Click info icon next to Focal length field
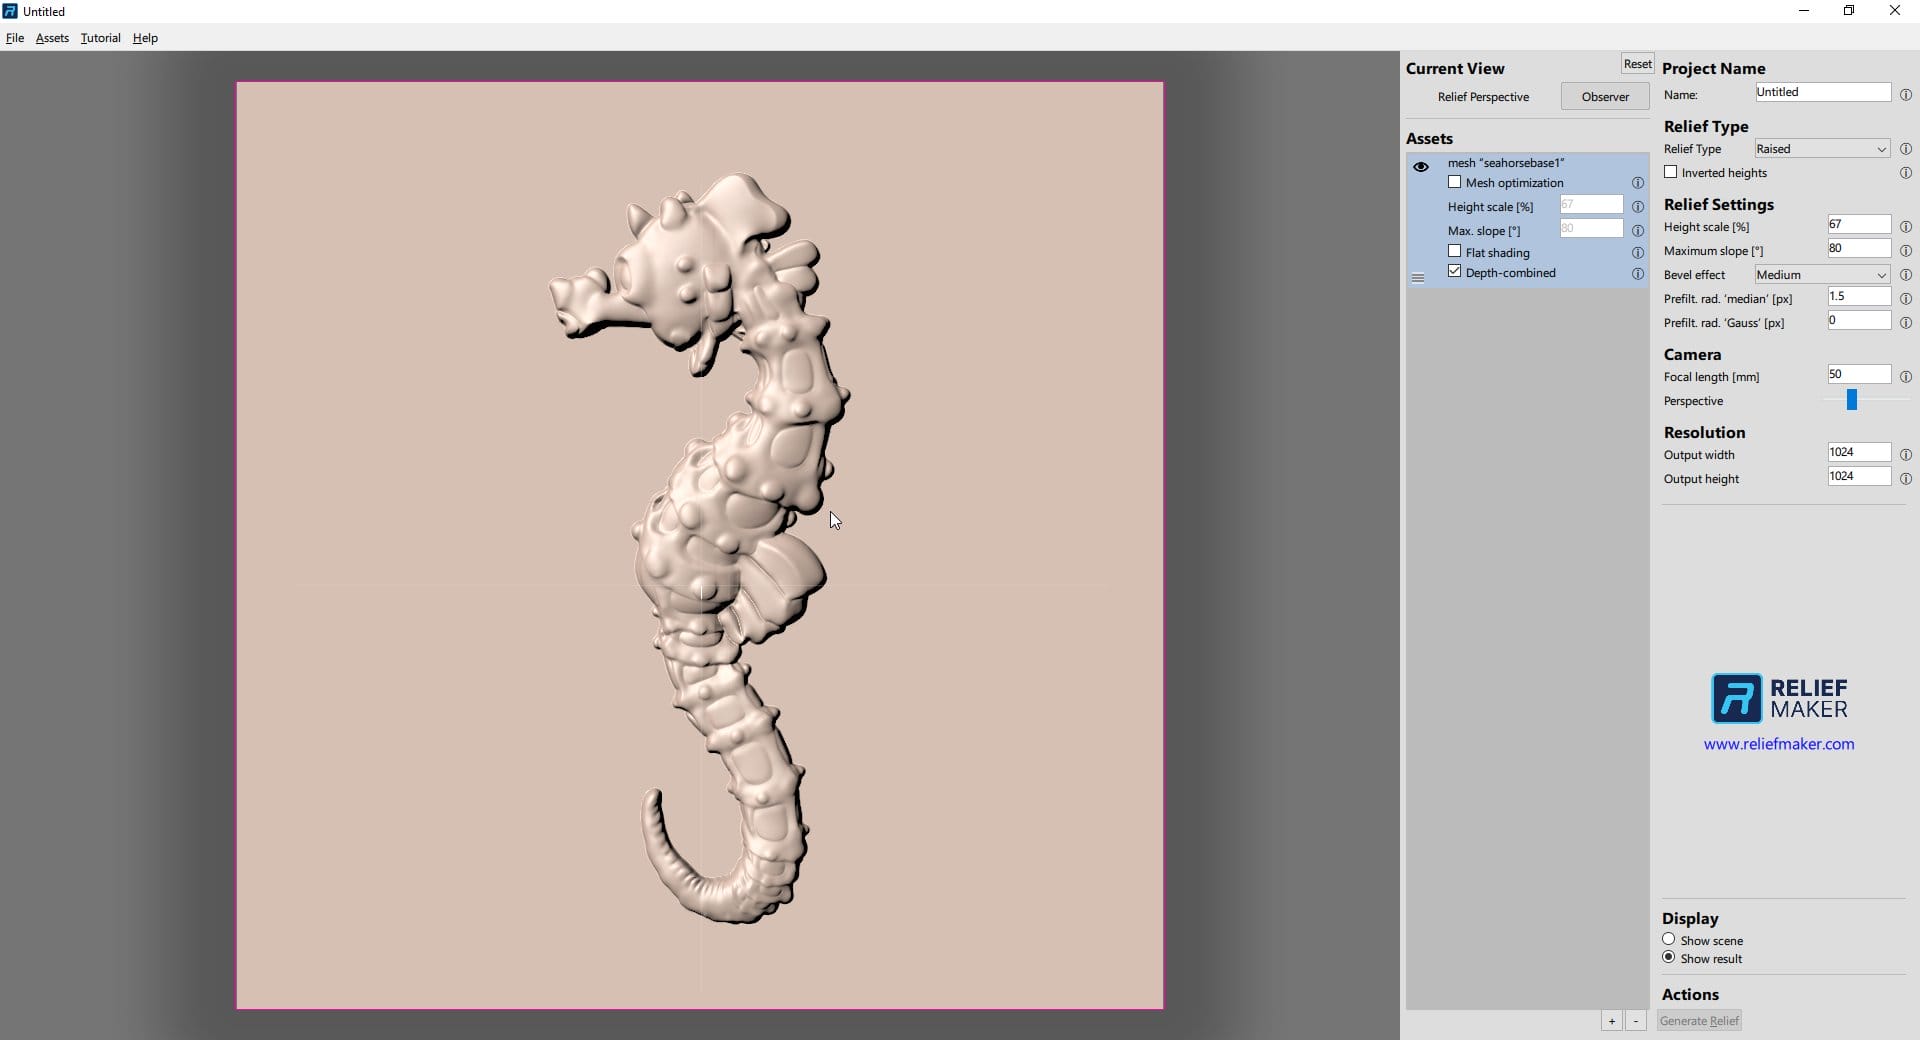1920x1040 pixels. coord(1905,377)
